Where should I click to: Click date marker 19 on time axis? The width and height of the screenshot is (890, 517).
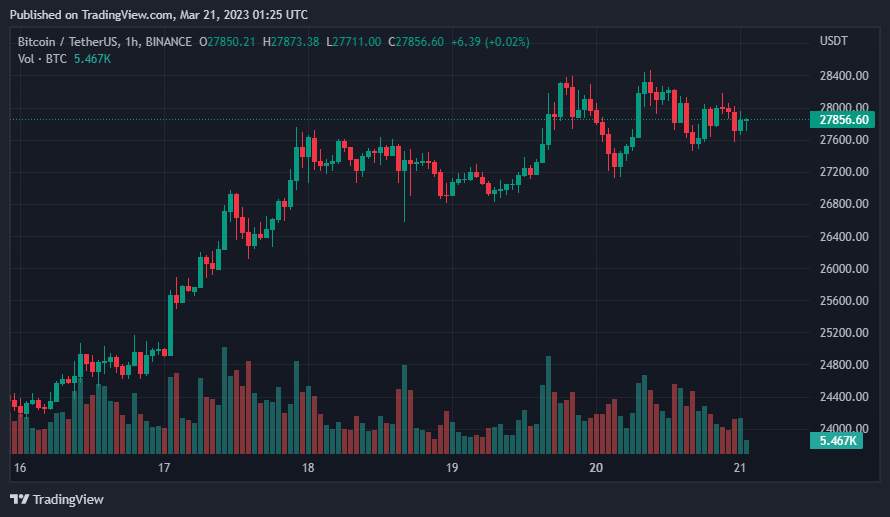point(452,468)
